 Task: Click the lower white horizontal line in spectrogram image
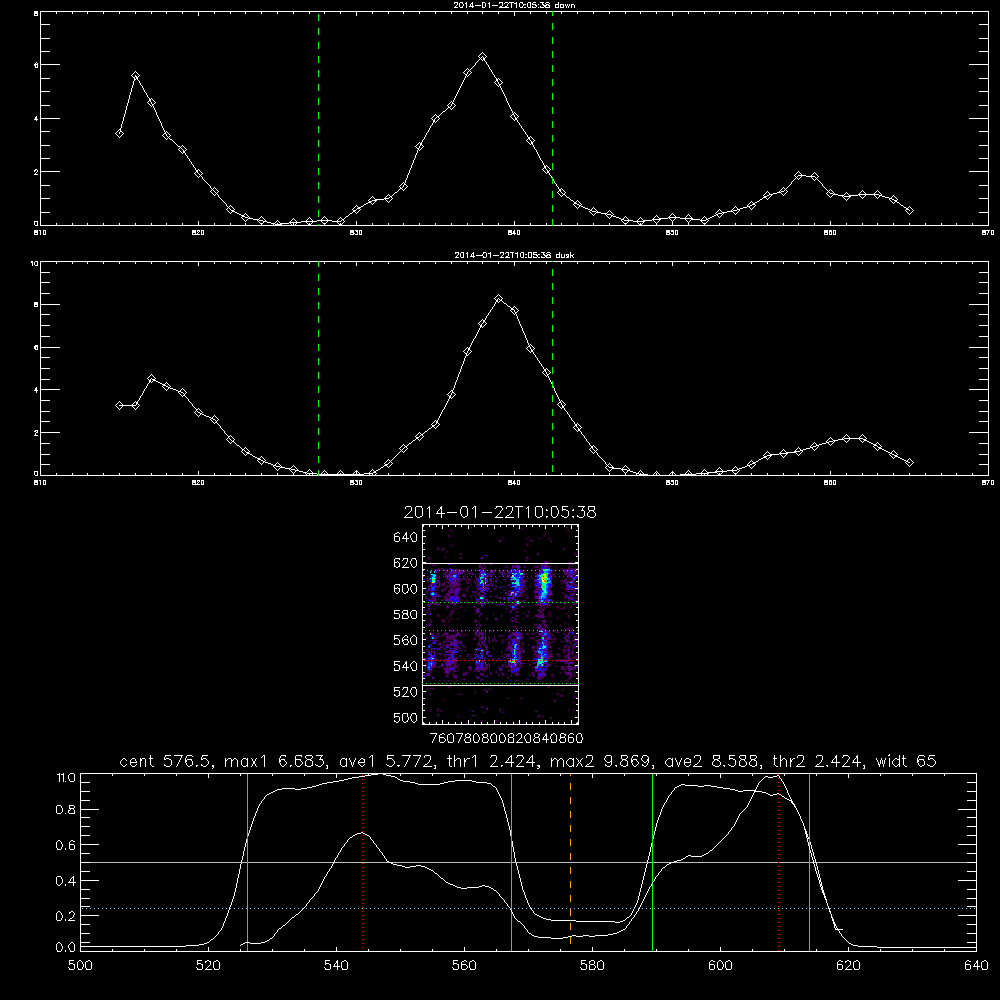click(500, 685)
